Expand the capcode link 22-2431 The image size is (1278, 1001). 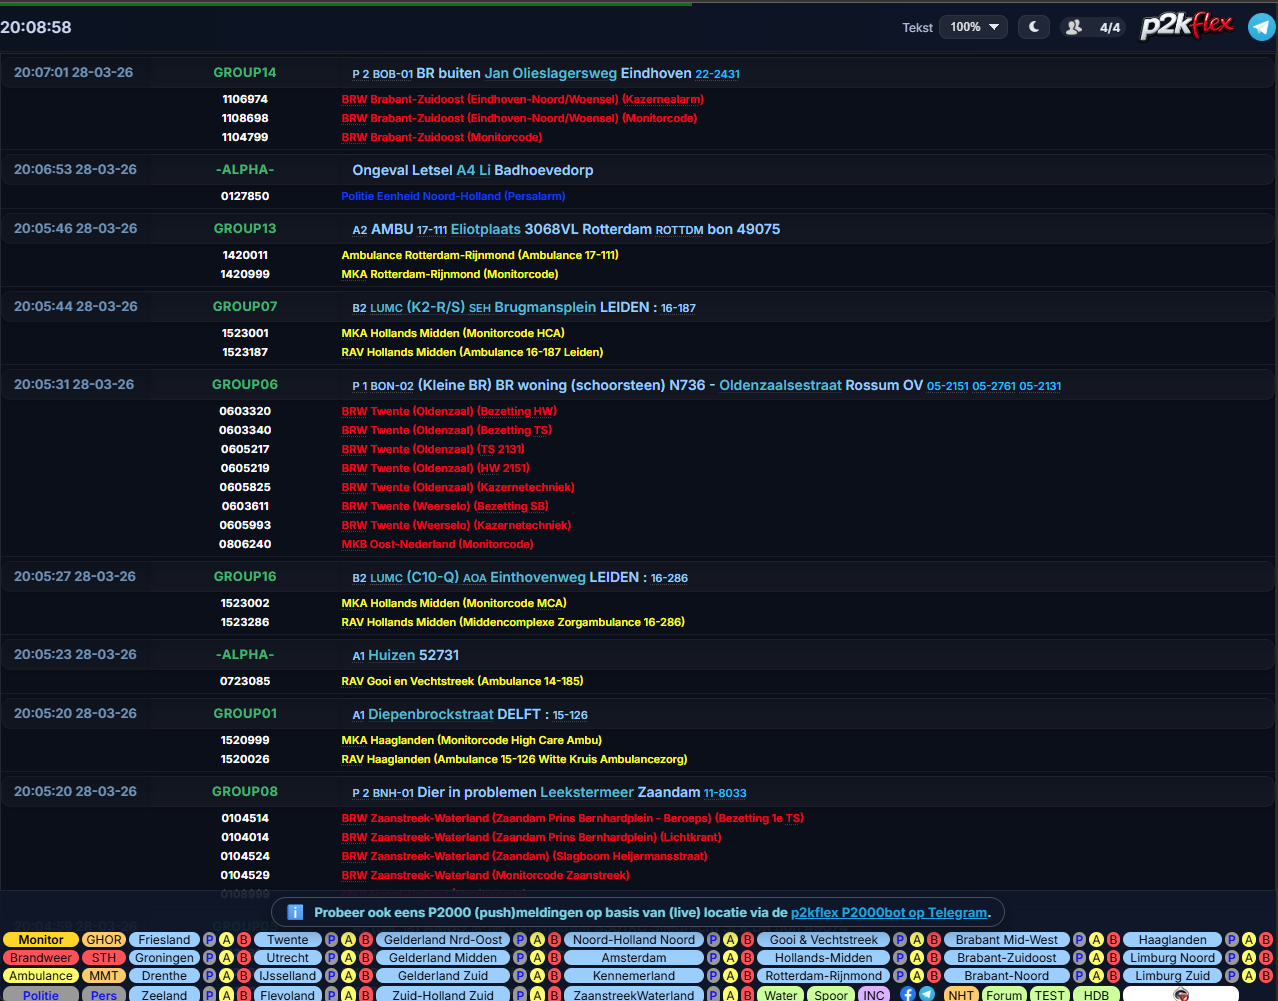(x=717, y=74)
